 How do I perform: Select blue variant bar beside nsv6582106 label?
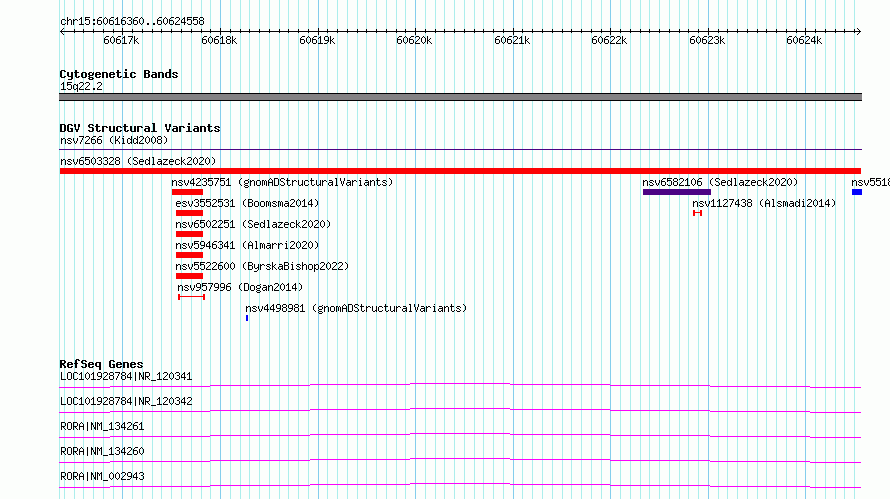857,192
